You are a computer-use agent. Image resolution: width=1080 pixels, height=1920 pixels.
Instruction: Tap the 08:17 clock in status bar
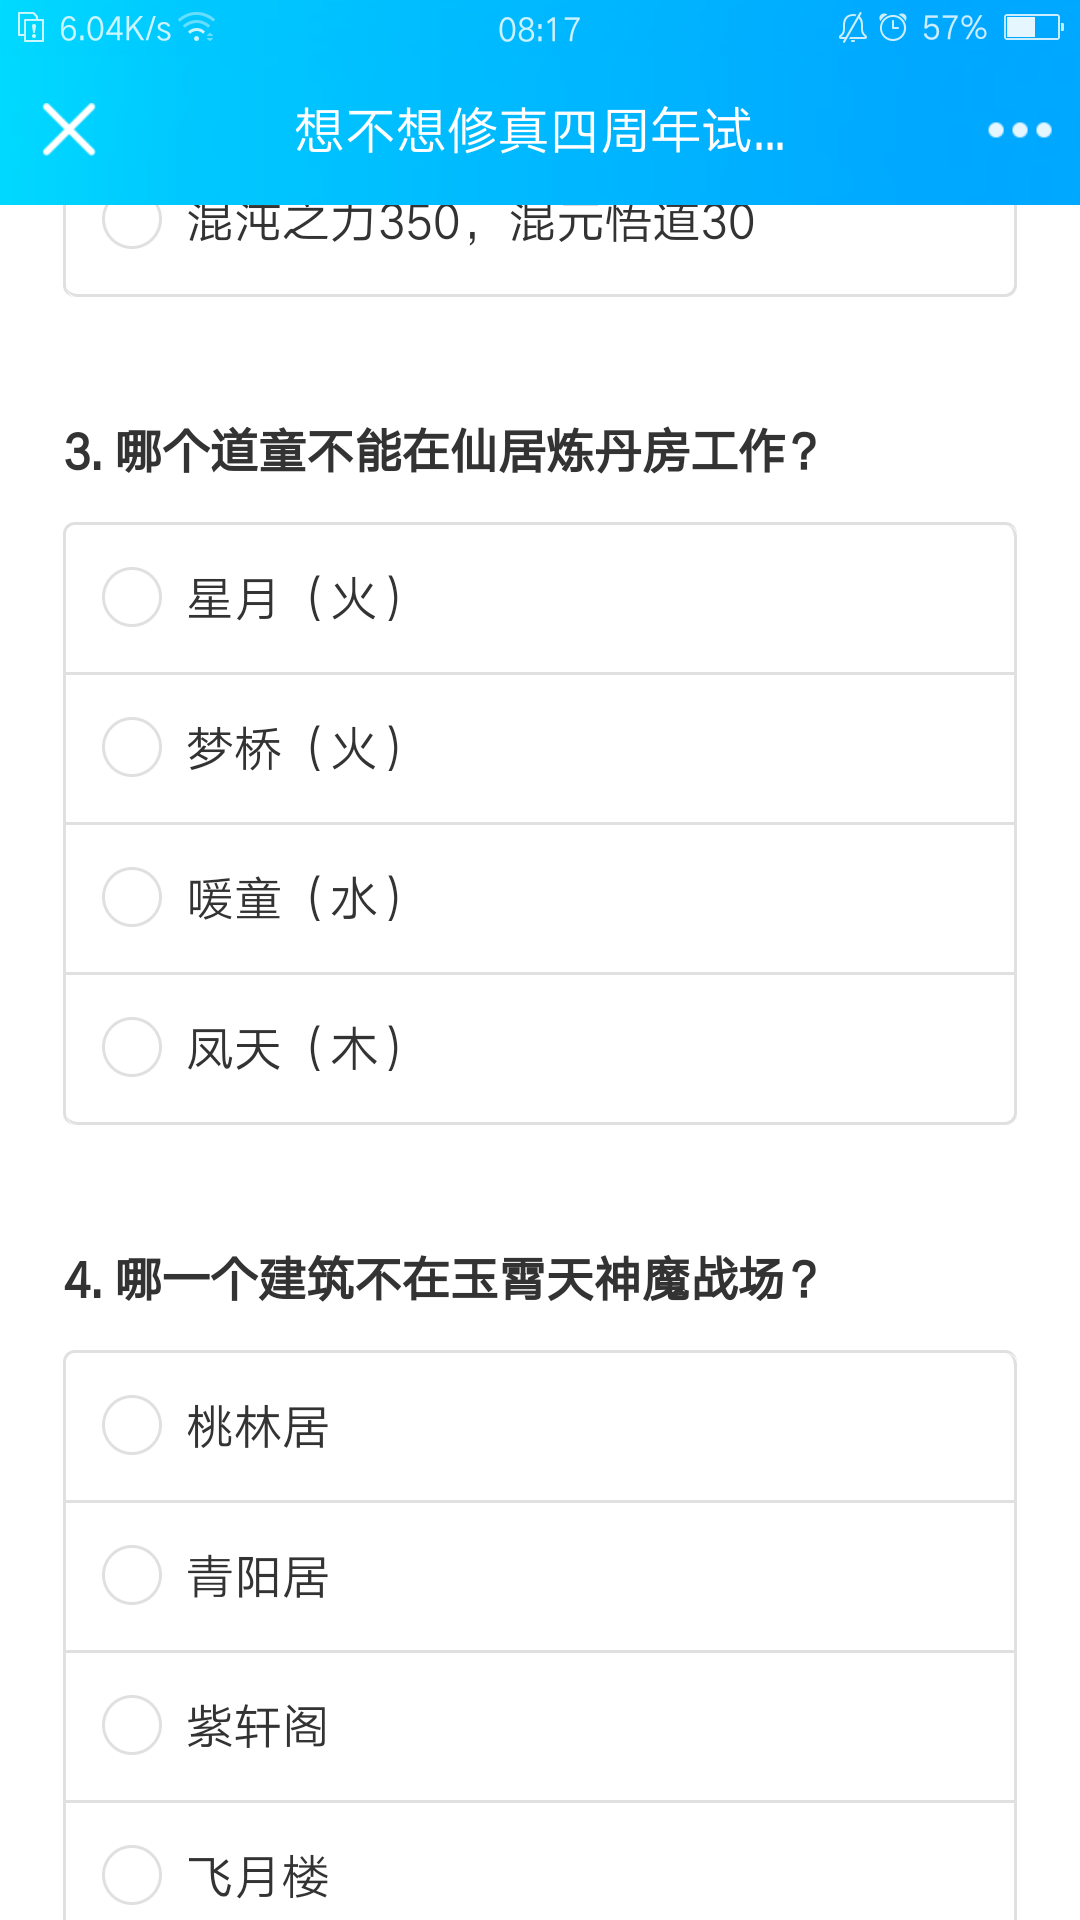[x=539, y=29]
